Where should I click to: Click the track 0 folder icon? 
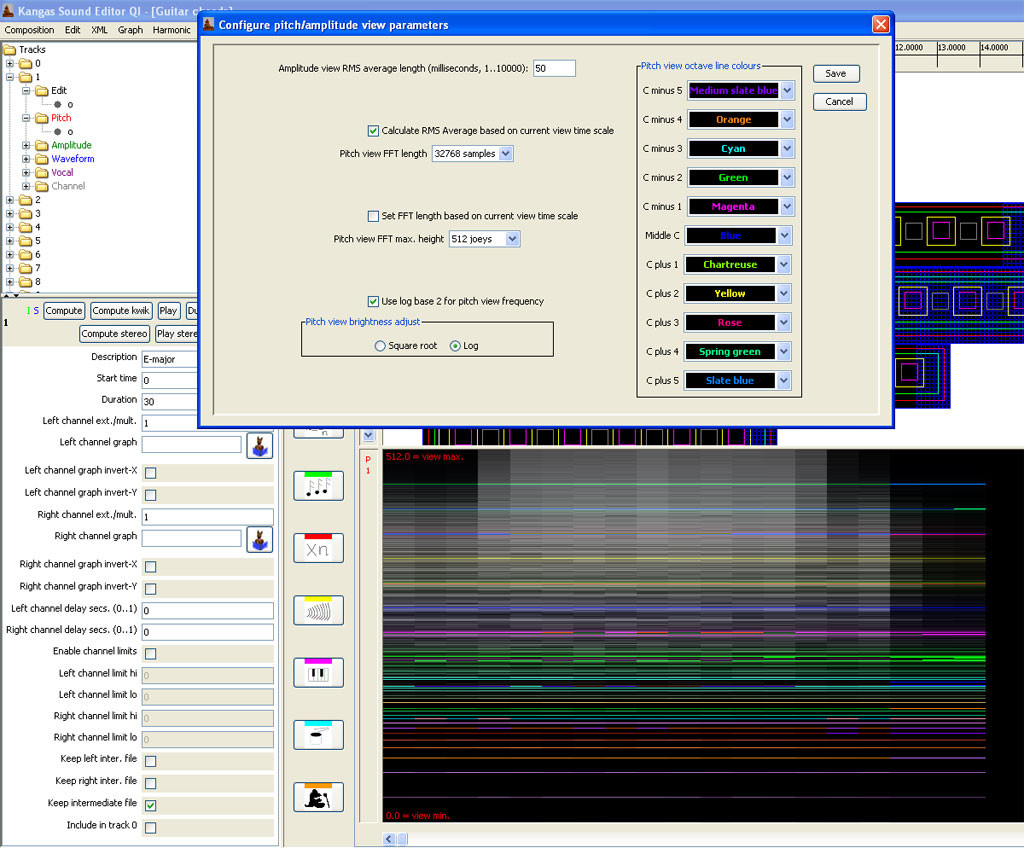25,63
